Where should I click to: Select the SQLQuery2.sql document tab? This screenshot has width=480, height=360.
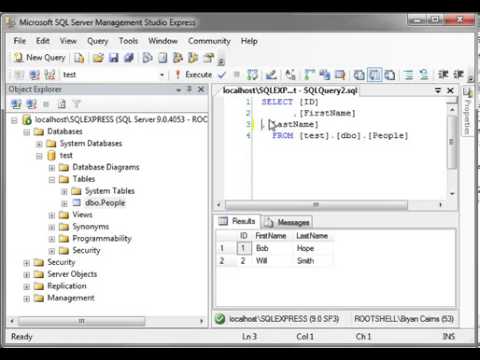pyautogui.click(x=289, y=91)
